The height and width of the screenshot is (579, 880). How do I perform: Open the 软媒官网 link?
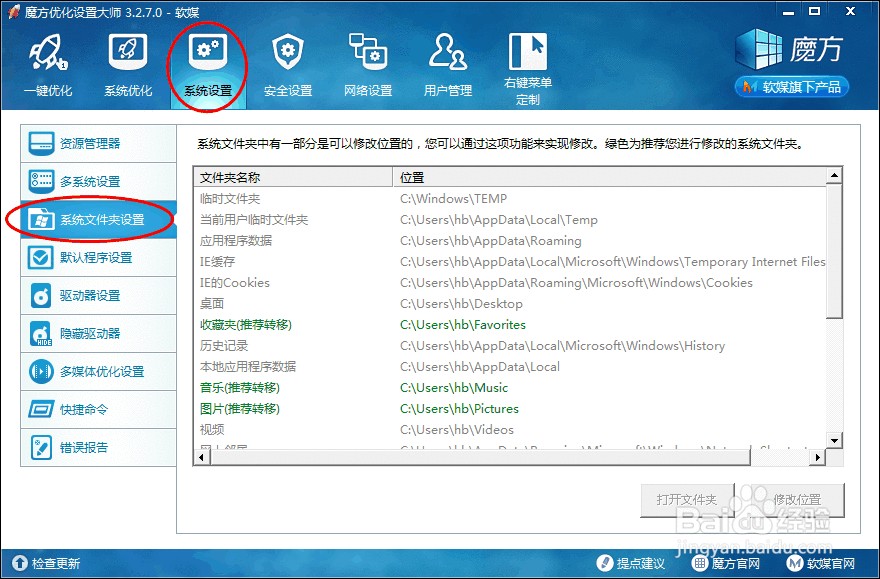831,563
